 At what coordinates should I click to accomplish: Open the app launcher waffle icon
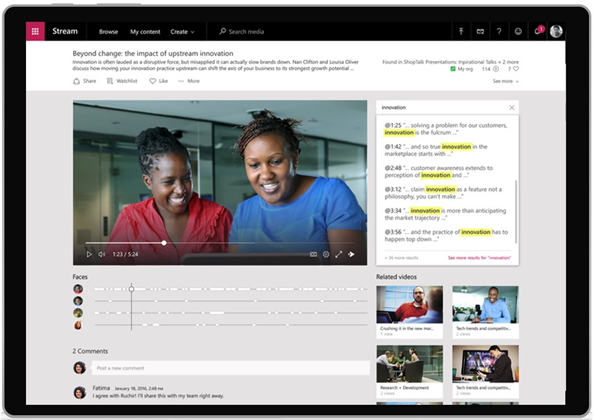(35, 31)
